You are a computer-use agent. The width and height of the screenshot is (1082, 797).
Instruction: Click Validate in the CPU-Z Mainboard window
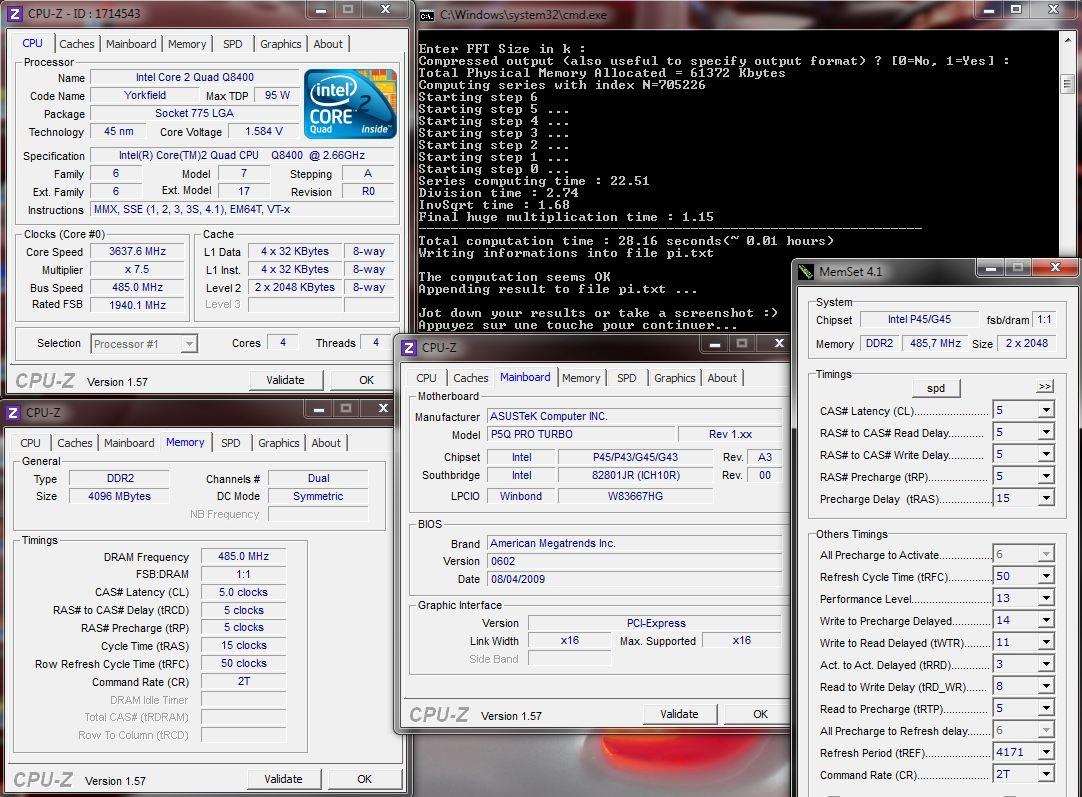(679, 714)
